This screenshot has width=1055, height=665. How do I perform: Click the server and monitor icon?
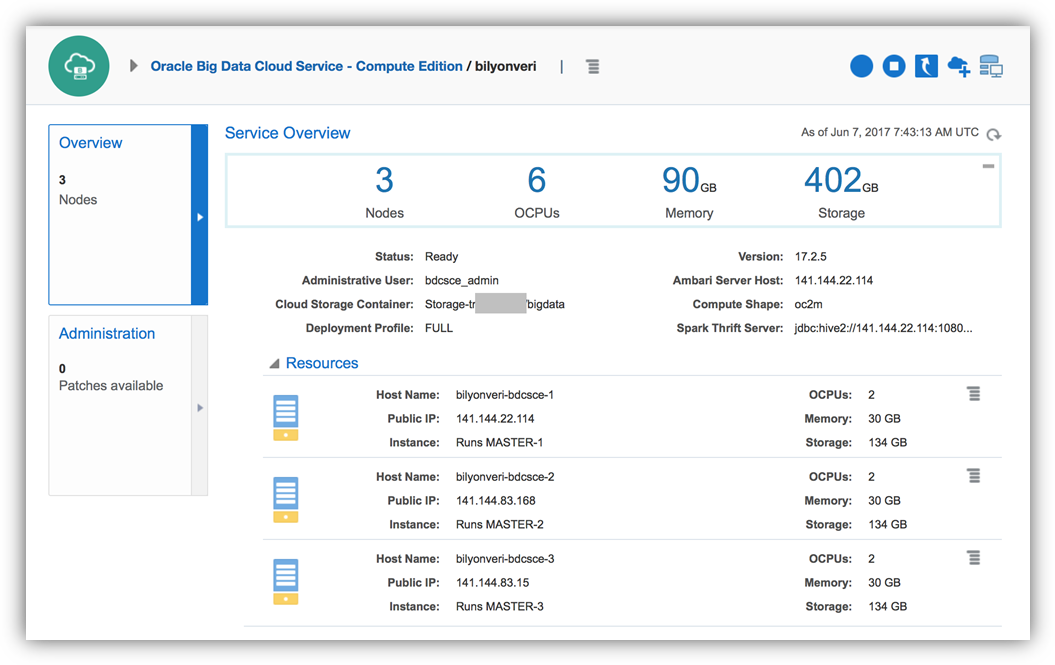pyautogui.click(x=991, y=66)
